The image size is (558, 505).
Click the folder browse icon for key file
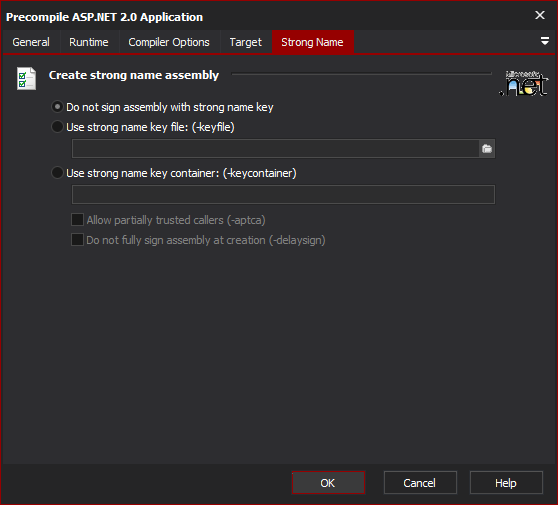click(x=487, y=148)
